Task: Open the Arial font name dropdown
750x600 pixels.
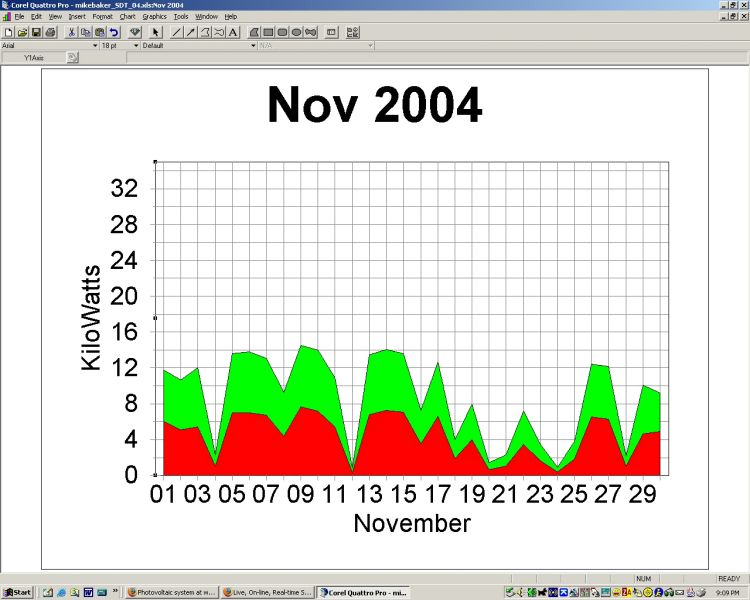Action: 95,45
